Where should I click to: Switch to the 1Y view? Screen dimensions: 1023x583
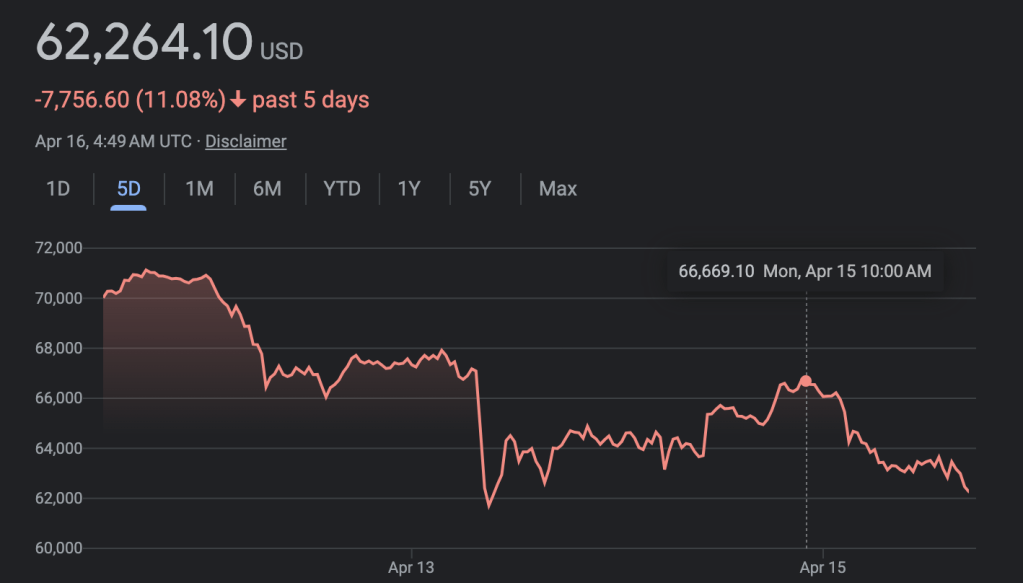(x=409, y=189)
